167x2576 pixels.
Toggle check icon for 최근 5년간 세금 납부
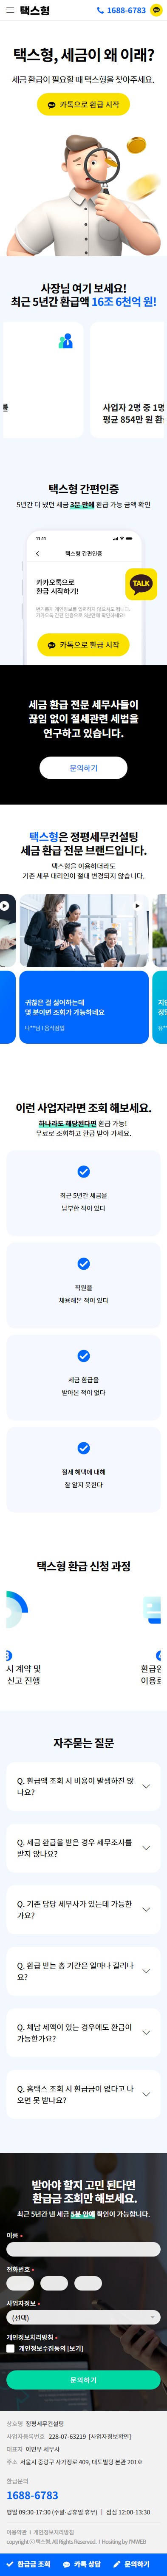tap(83, 1171)
